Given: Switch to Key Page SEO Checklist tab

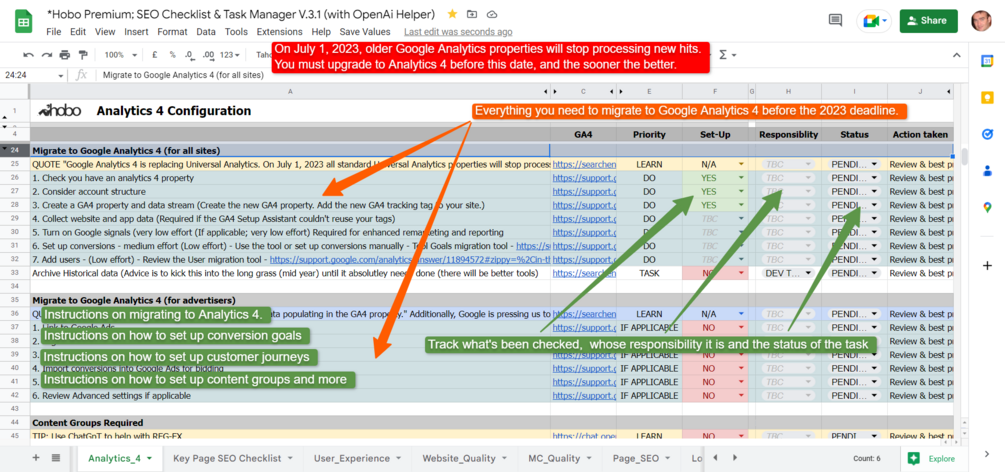Looking at the screenshot, I should tap(227, 458).
